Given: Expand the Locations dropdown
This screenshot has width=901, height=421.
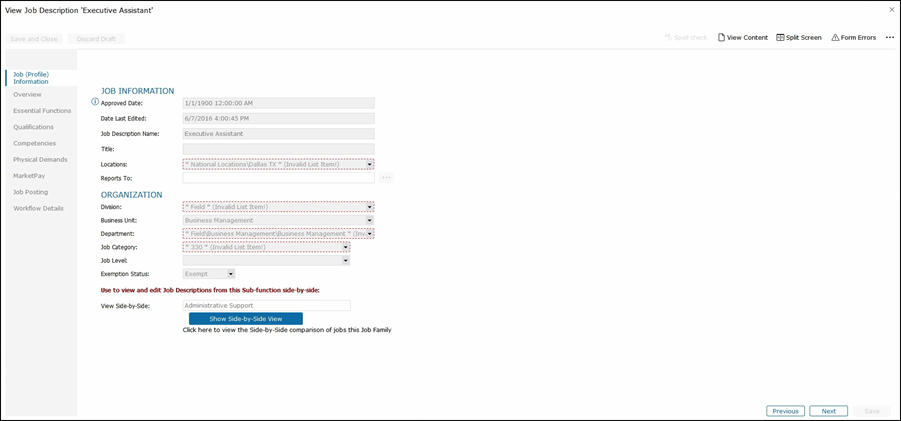Looking at the screenshot, I should pyautogui.click(x=370, y=164).
